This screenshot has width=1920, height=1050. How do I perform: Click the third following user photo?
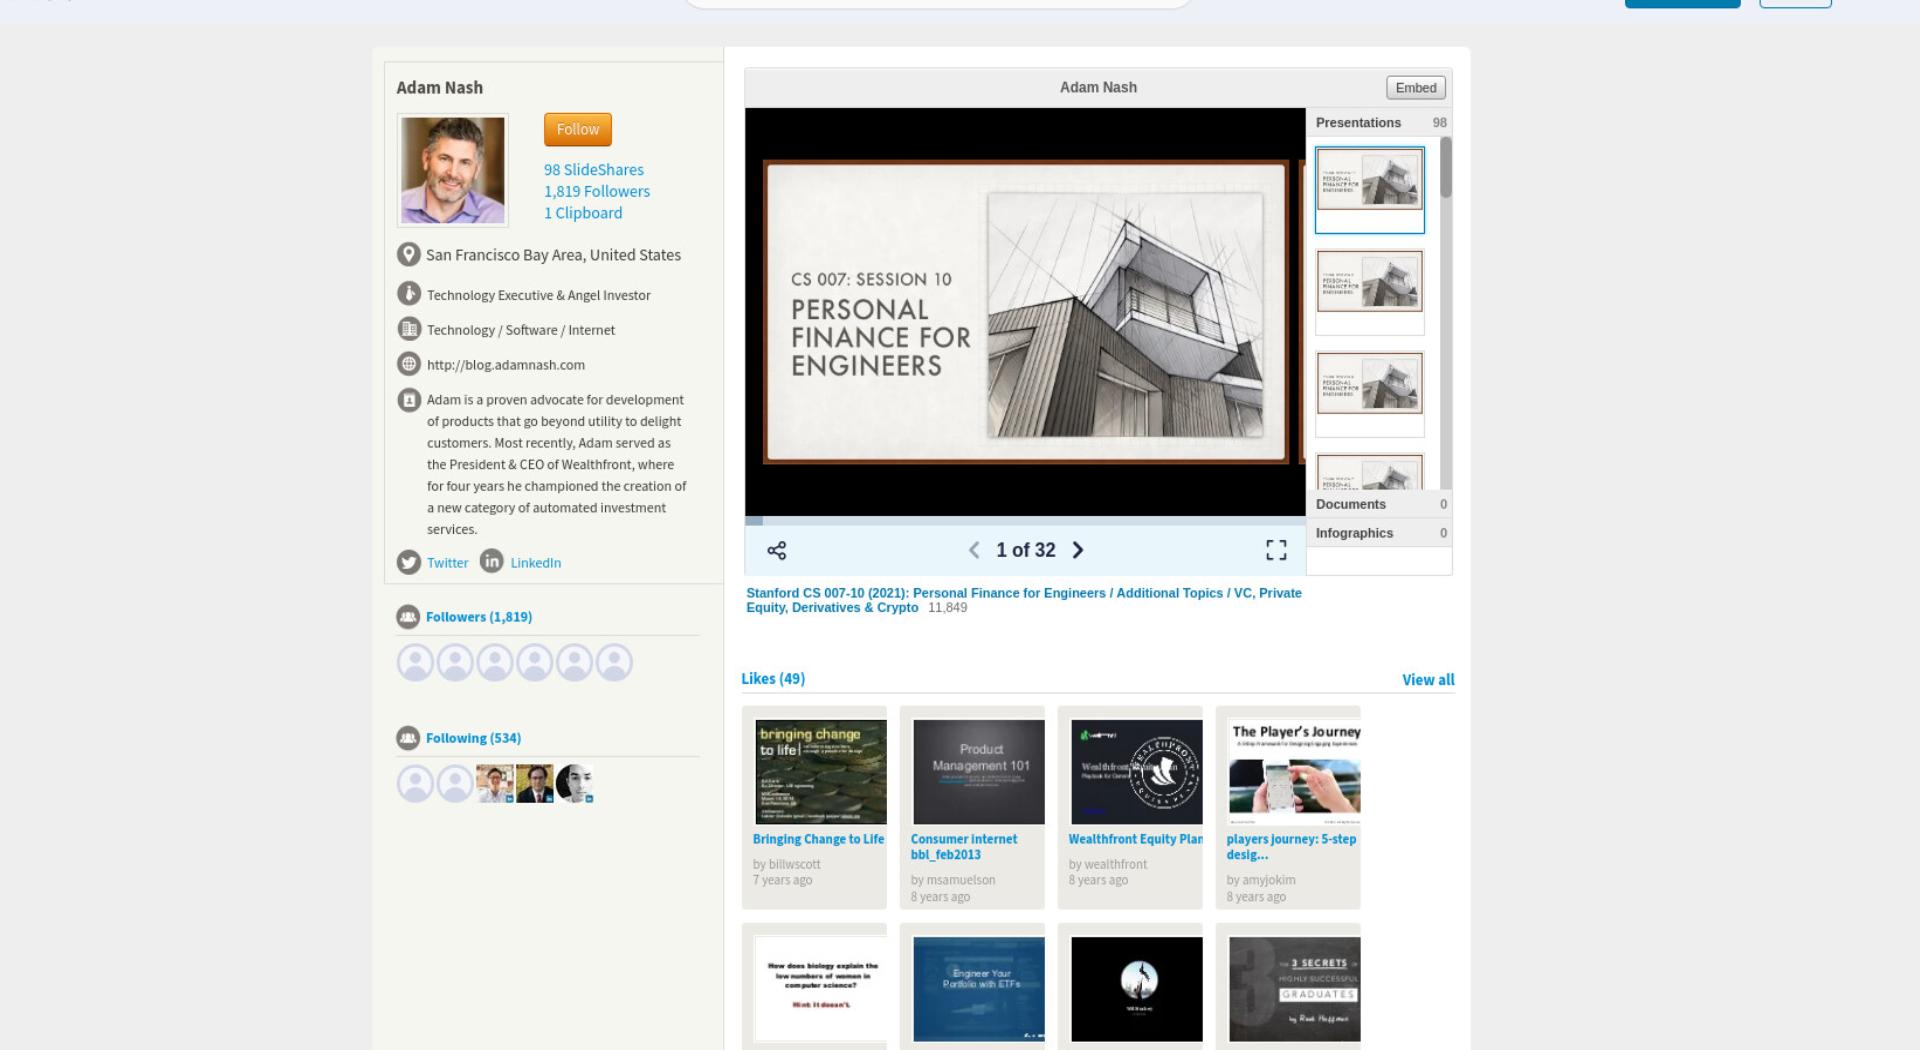coord(495,784)
